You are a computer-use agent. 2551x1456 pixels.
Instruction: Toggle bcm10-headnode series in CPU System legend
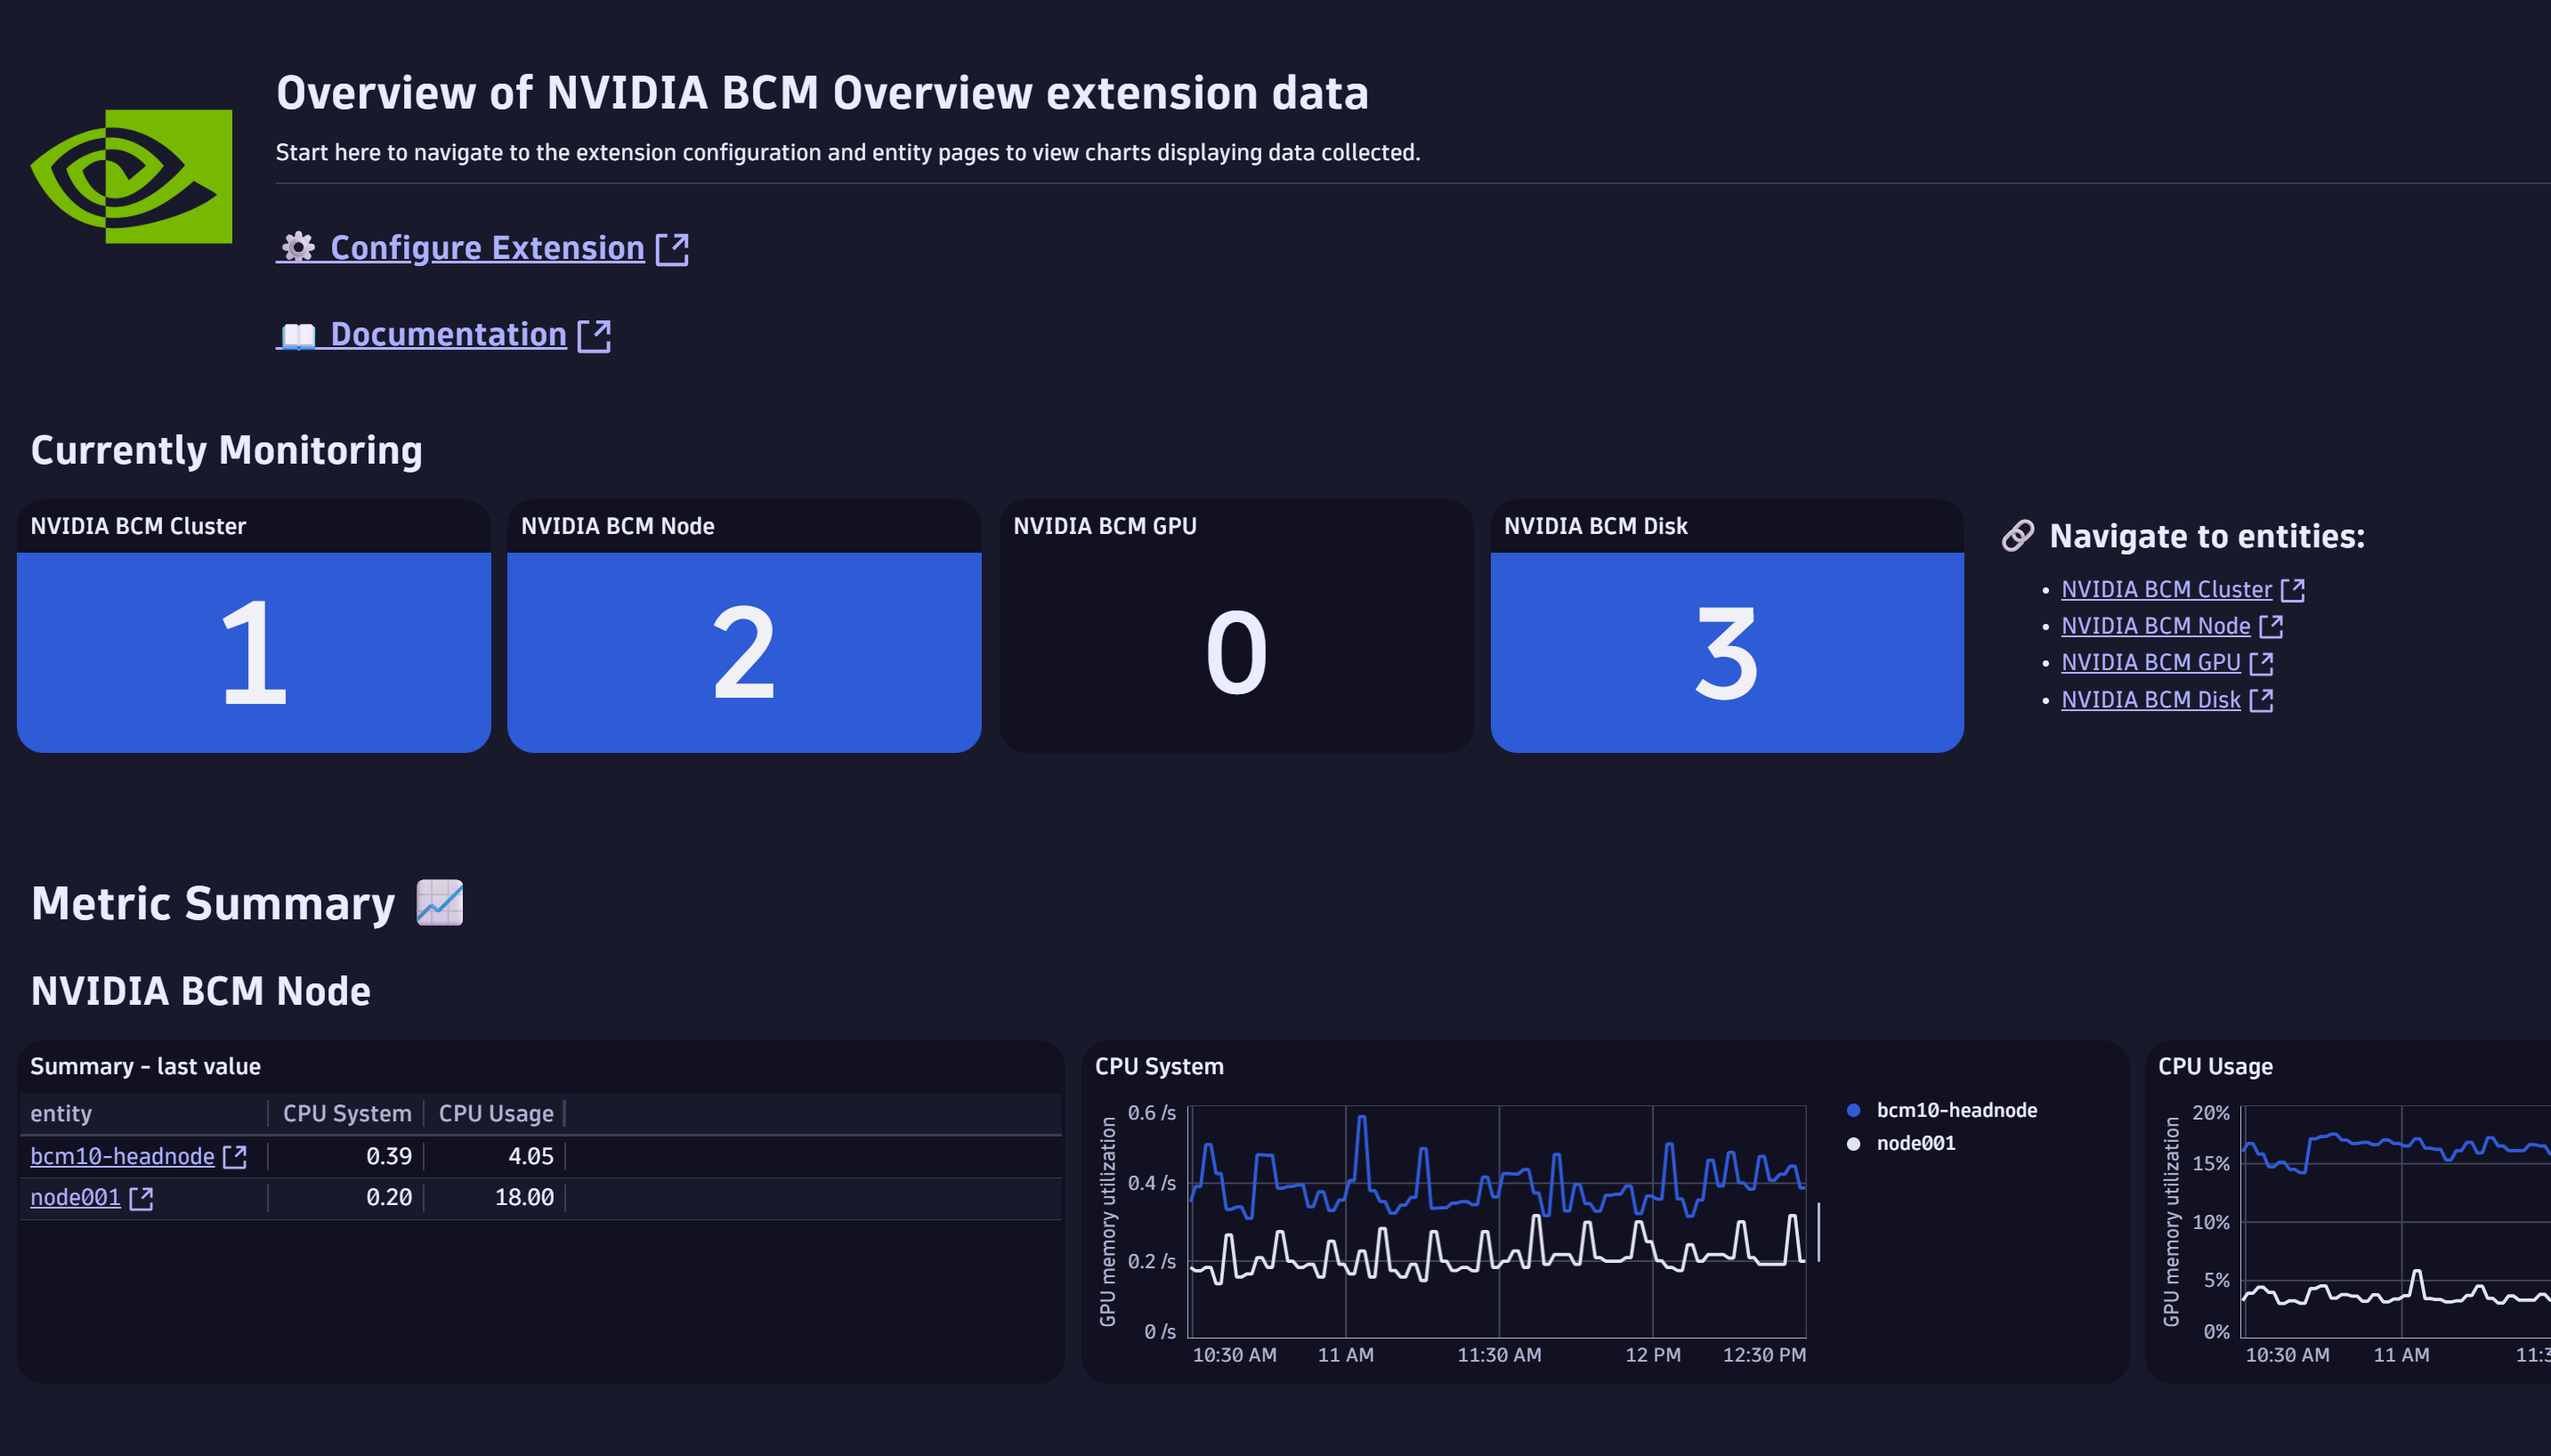pos(1956,1110)
